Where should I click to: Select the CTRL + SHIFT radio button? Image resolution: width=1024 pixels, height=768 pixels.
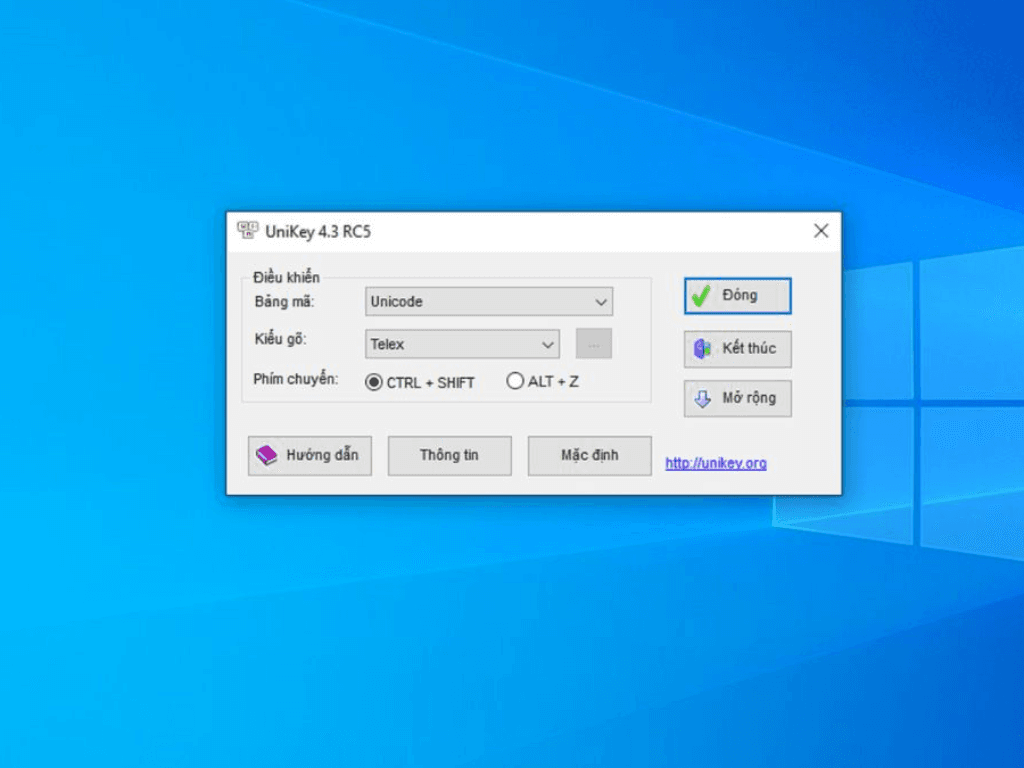[374, 382]
